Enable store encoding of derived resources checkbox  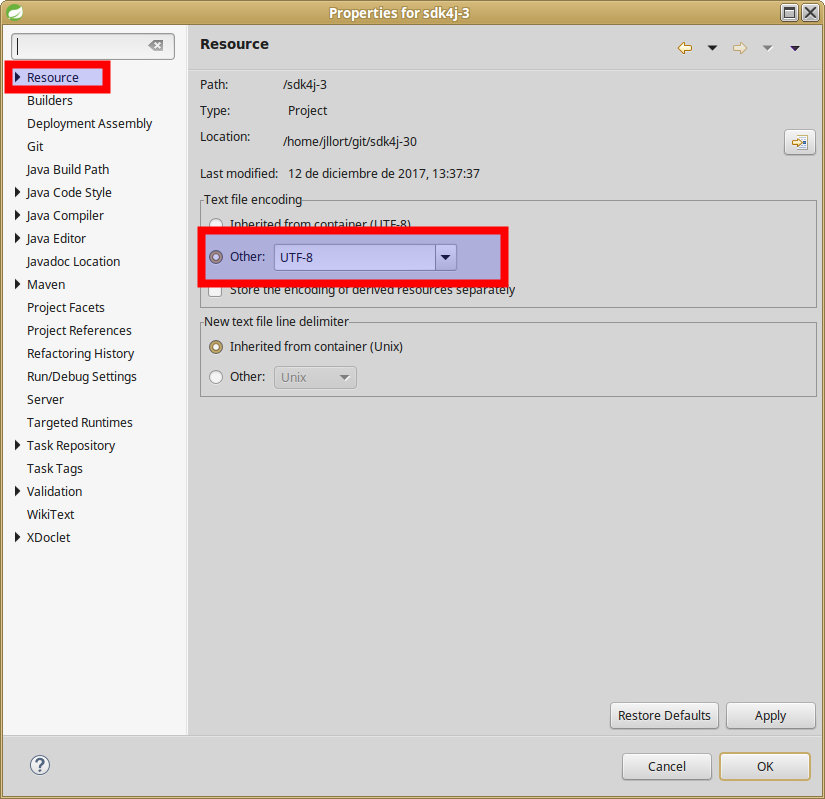click(x=216, y=291)
